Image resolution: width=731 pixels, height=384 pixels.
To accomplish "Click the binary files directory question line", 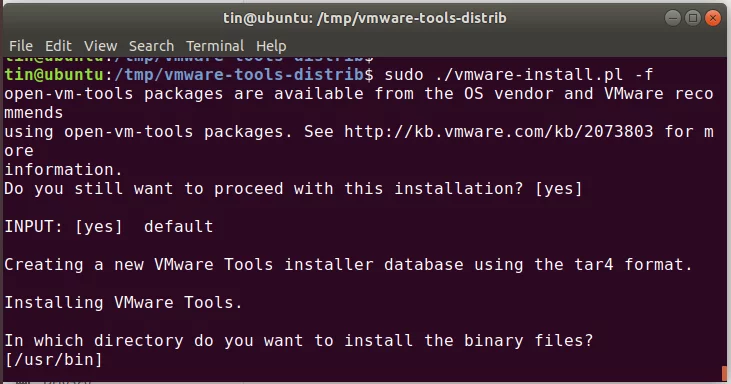I will click(298, 340).
